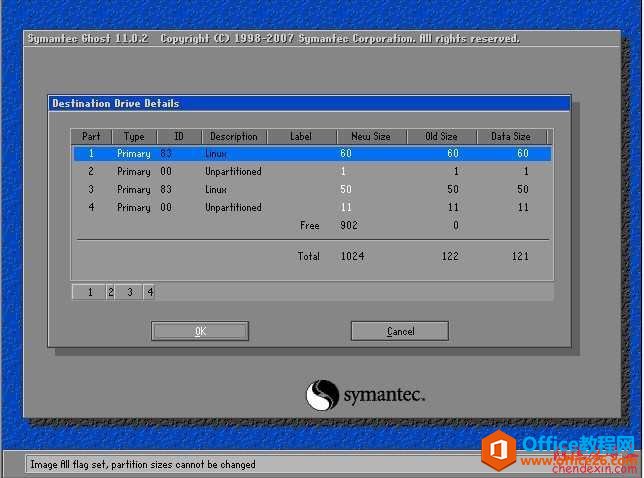Click segment 3 in partition layout bar
Screen dimensions: 644x478
(x=129, y=292)
